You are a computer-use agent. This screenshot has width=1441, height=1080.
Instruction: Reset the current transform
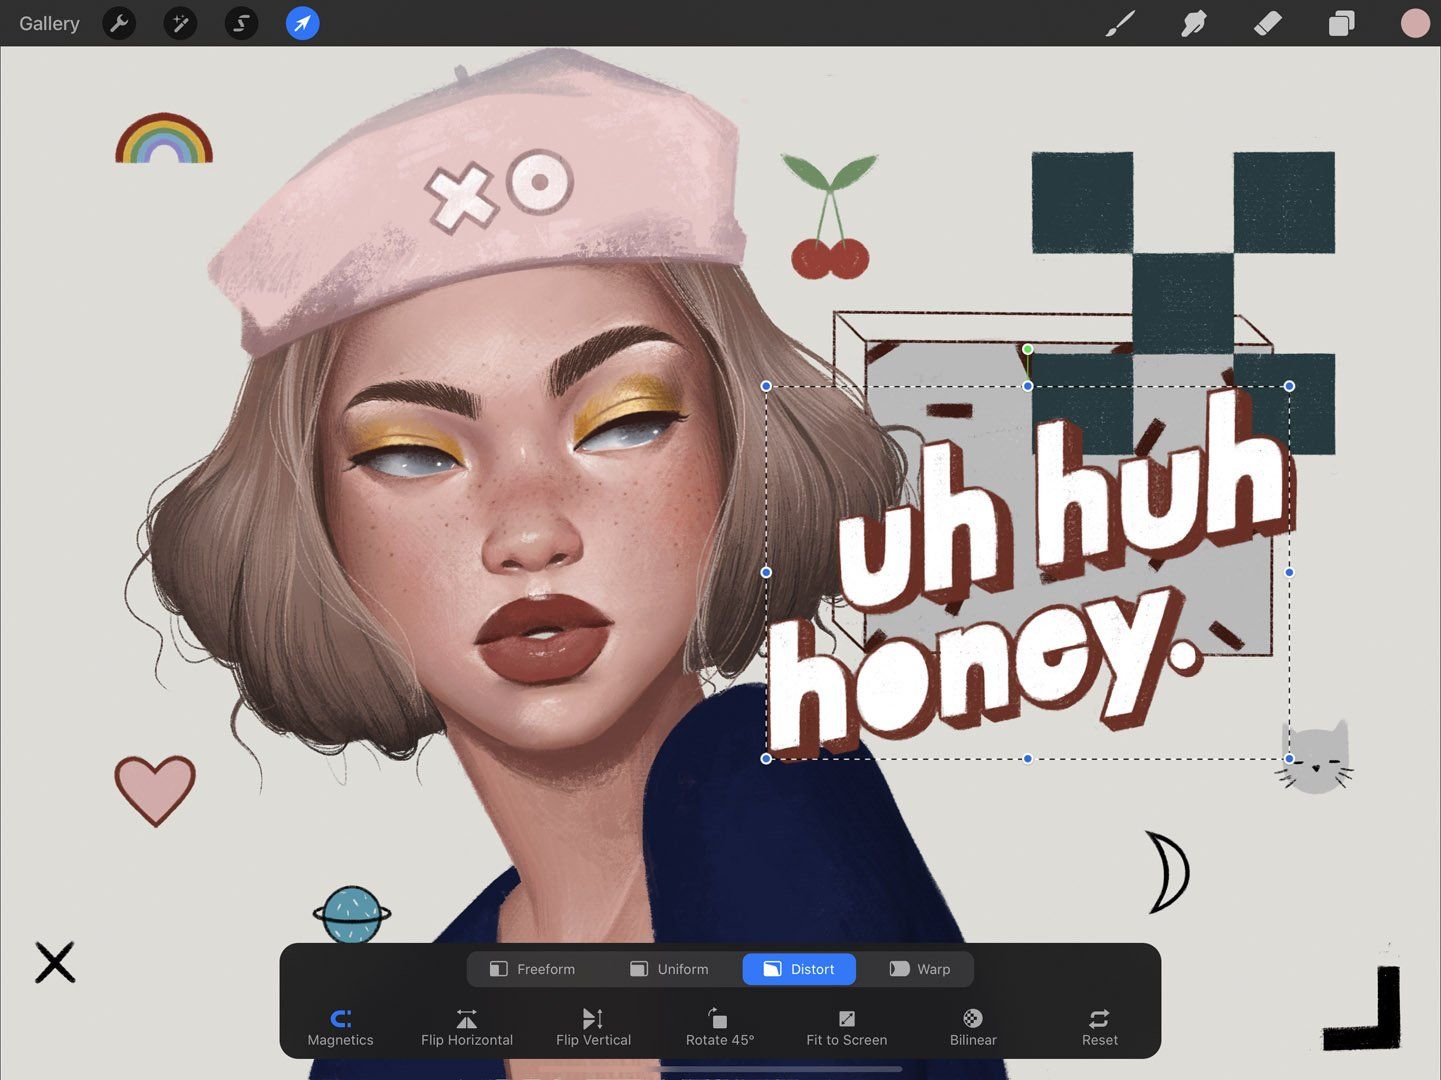[x=1098, y=1027]
